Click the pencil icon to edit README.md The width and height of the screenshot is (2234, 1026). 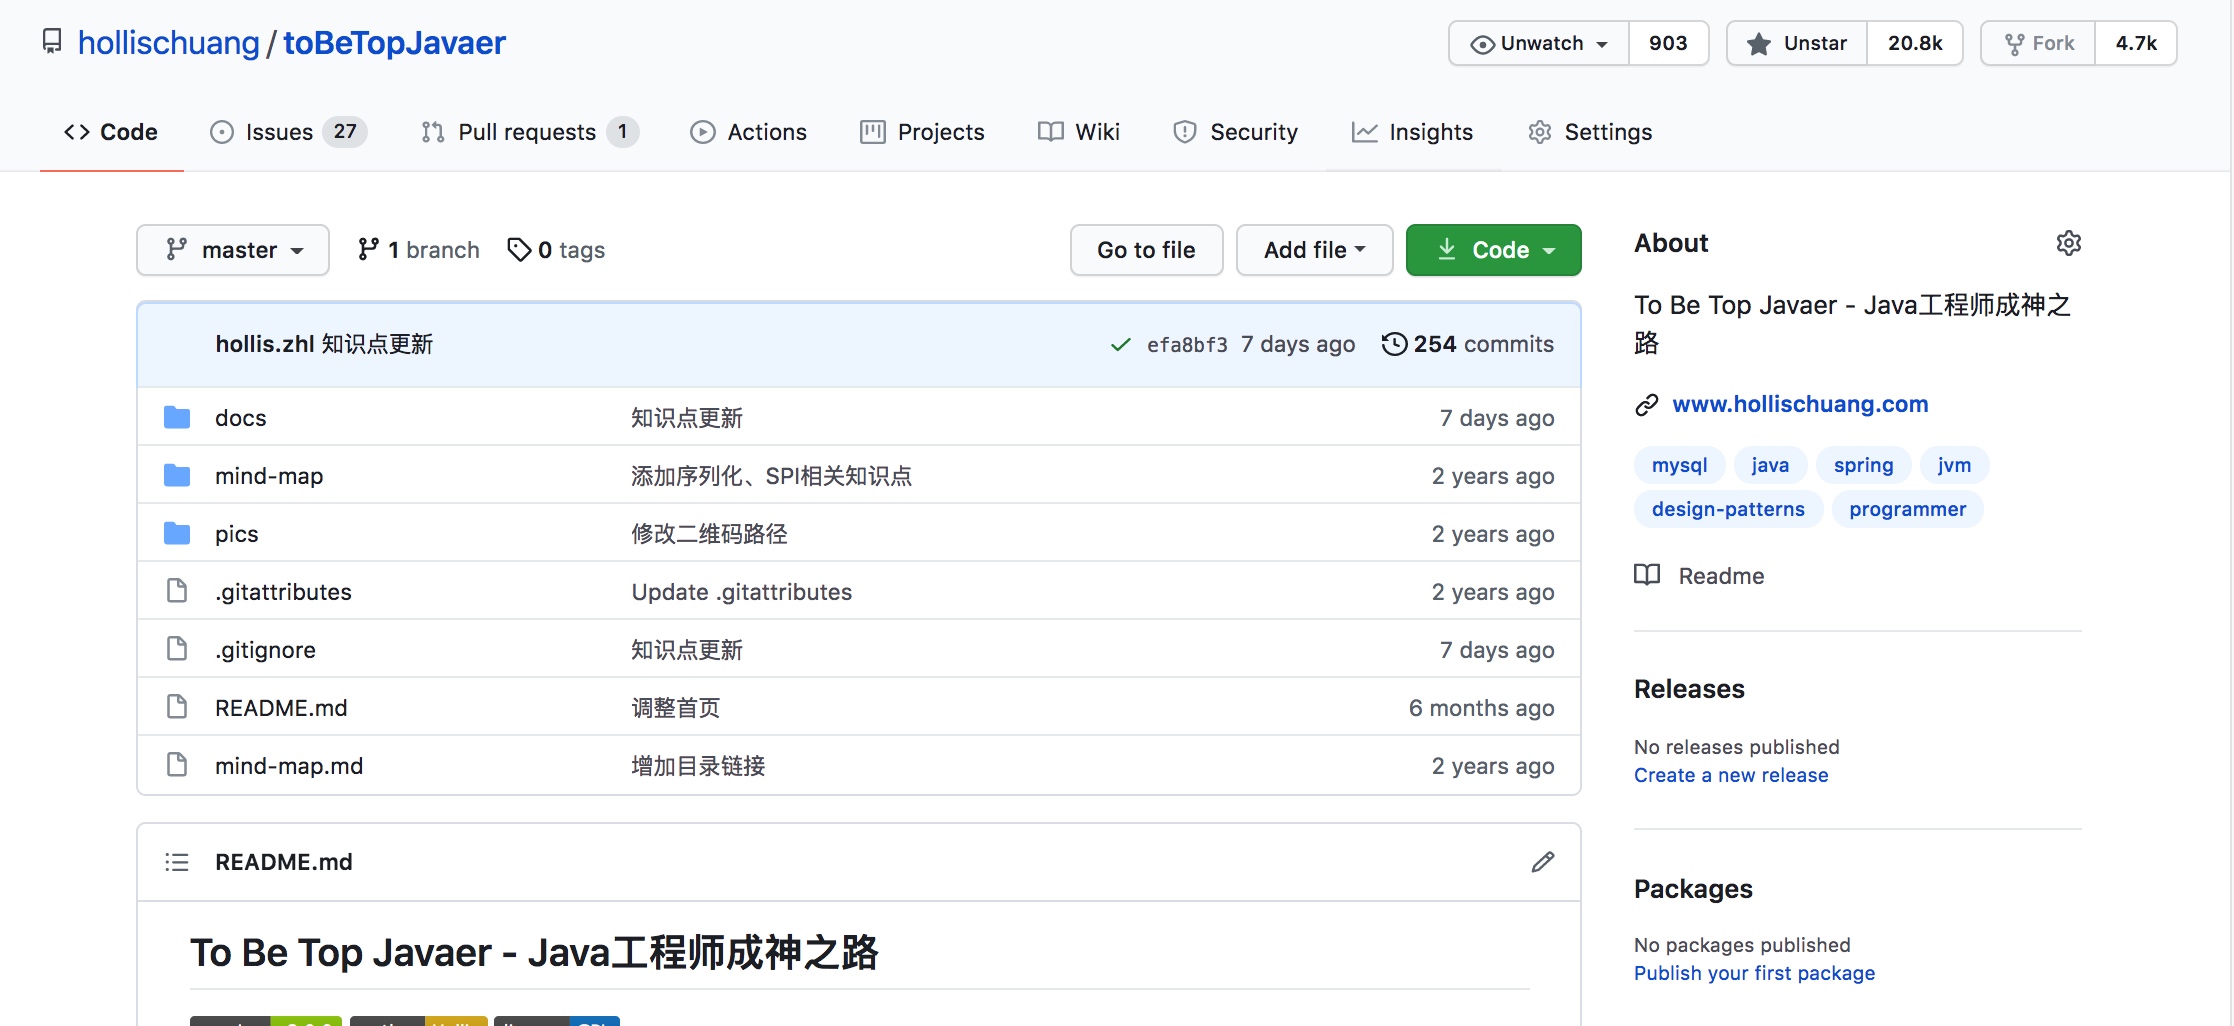coord(1542,862)
